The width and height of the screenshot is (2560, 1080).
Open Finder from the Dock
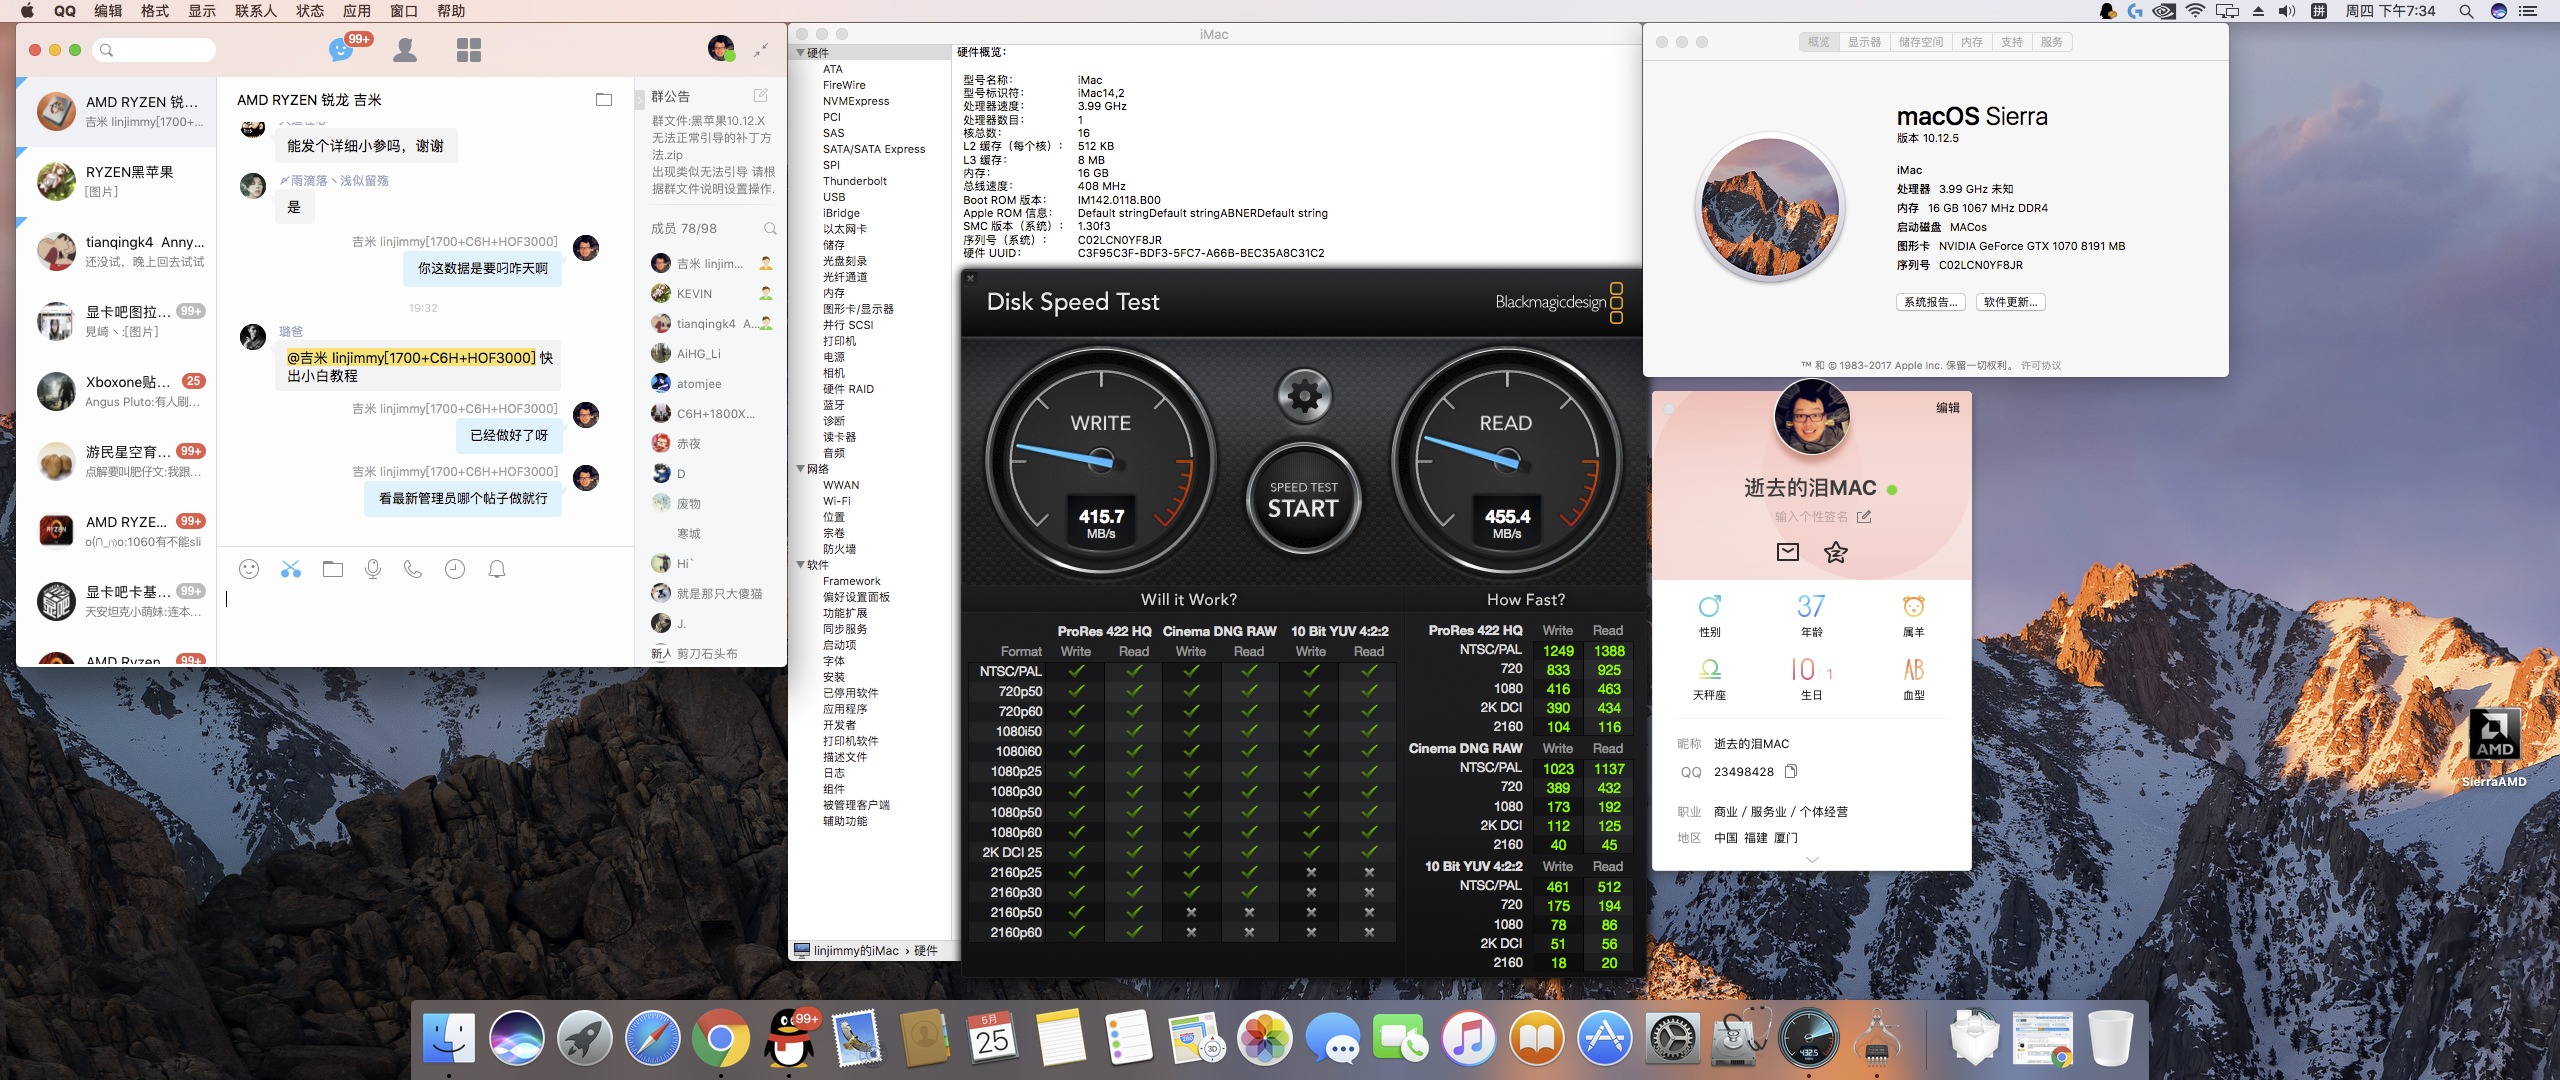coord(449,1039)
